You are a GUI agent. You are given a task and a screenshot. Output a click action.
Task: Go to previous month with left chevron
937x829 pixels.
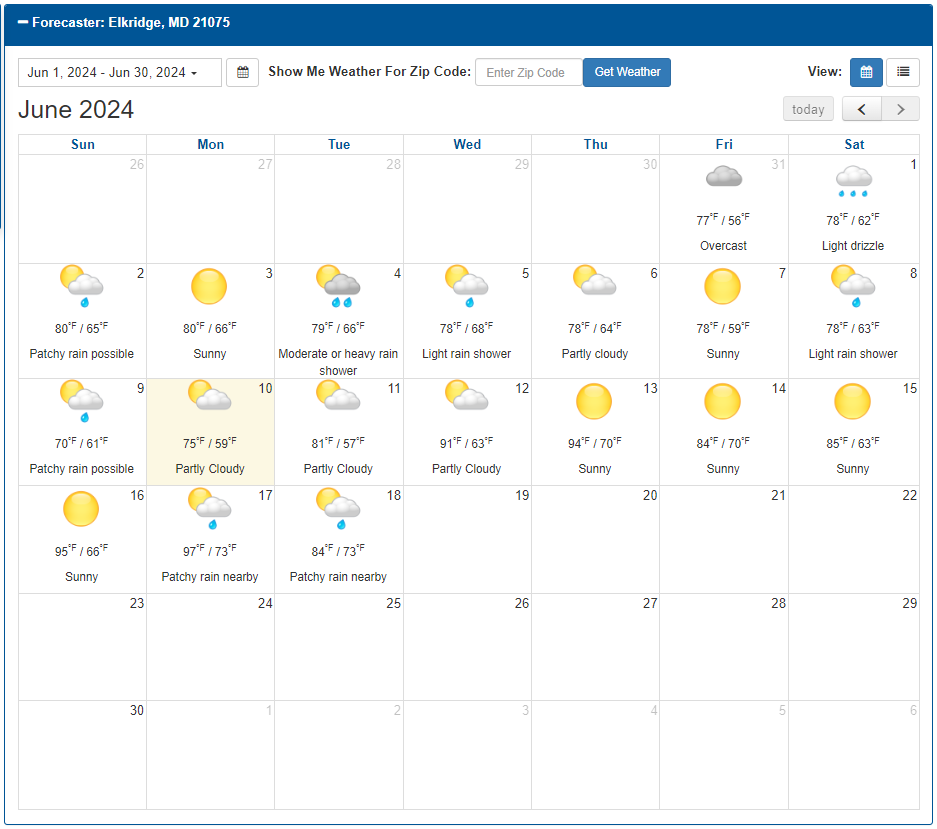pyautogui.click(x=862, y=109)
